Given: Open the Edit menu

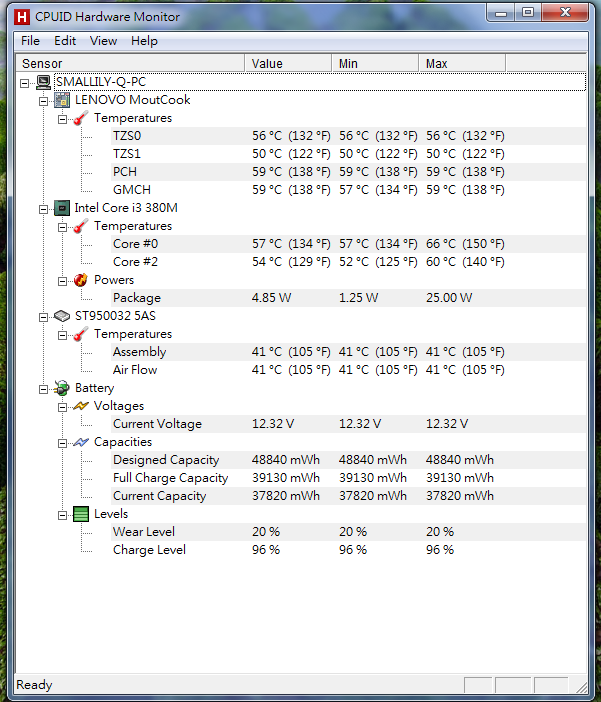Looking at the screenshot, I should point(65,41).
